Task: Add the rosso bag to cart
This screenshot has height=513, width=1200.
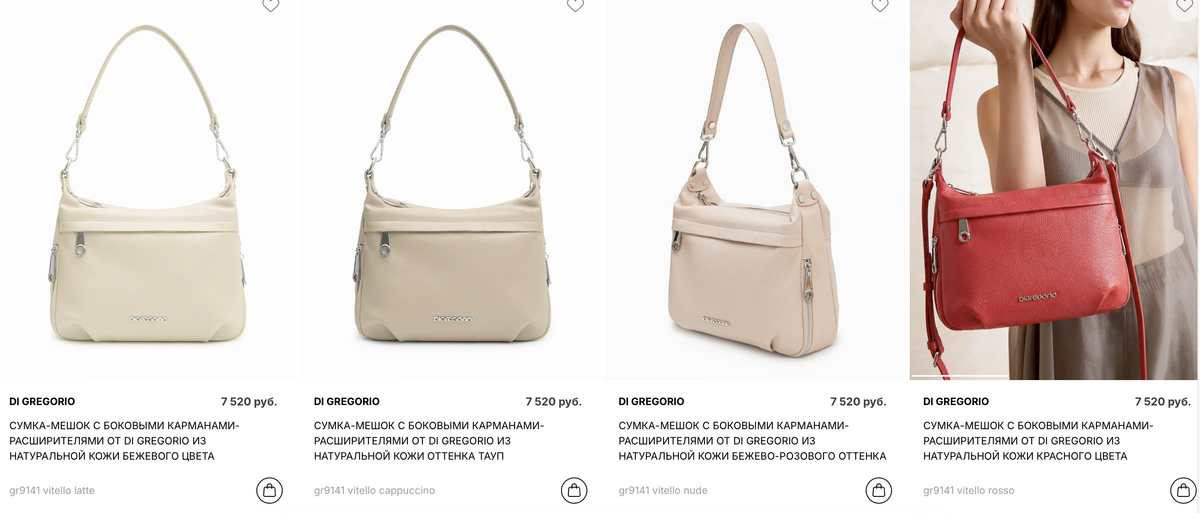Action: click(x=1183, y=490)
